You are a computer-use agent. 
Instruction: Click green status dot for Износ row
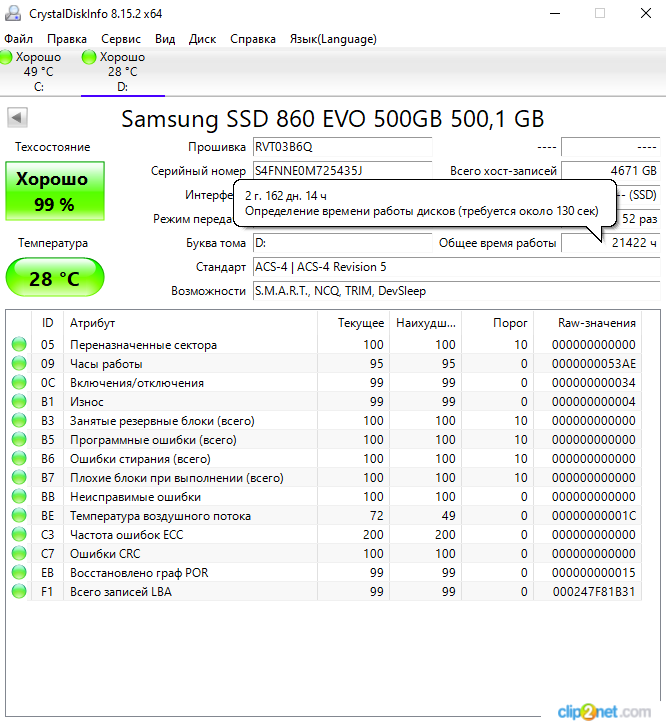click(x=19, y=402)
